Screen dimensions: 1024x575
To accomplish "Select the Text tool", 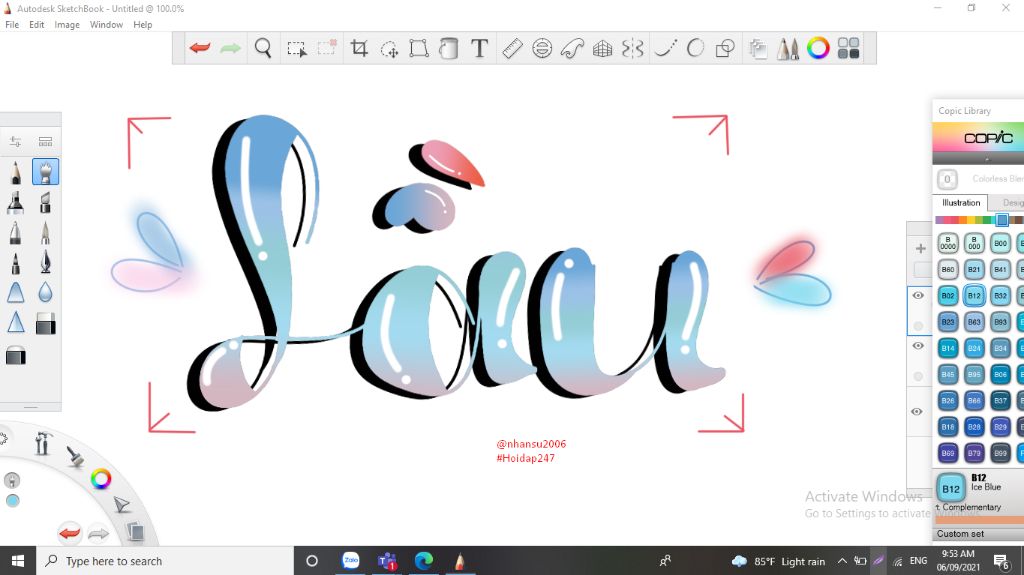I will coord(479,48).
